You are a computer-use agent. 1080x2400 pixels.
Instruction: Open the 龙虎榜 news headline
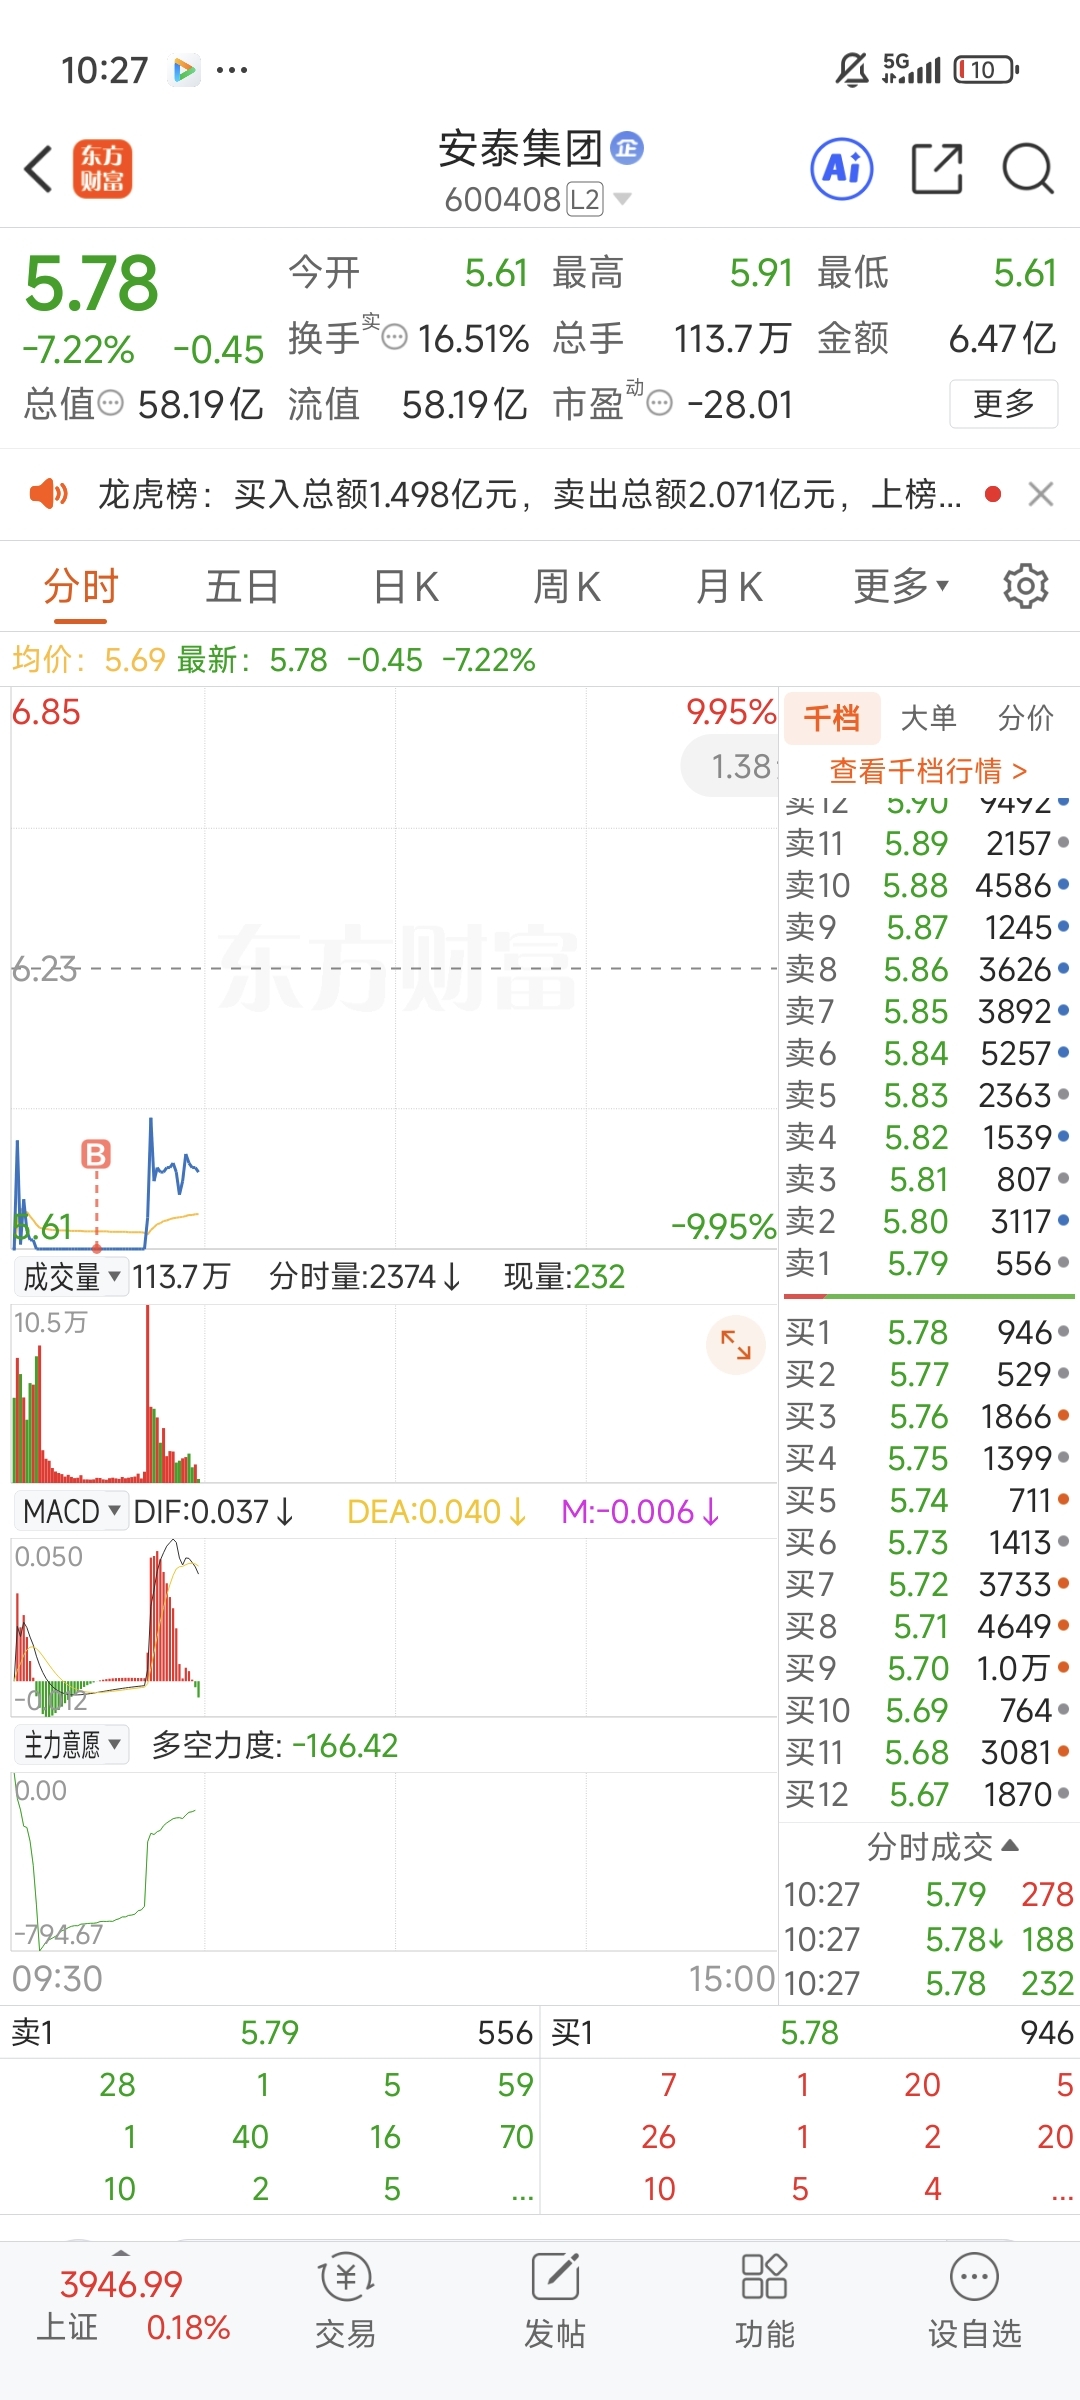[529, 494]
